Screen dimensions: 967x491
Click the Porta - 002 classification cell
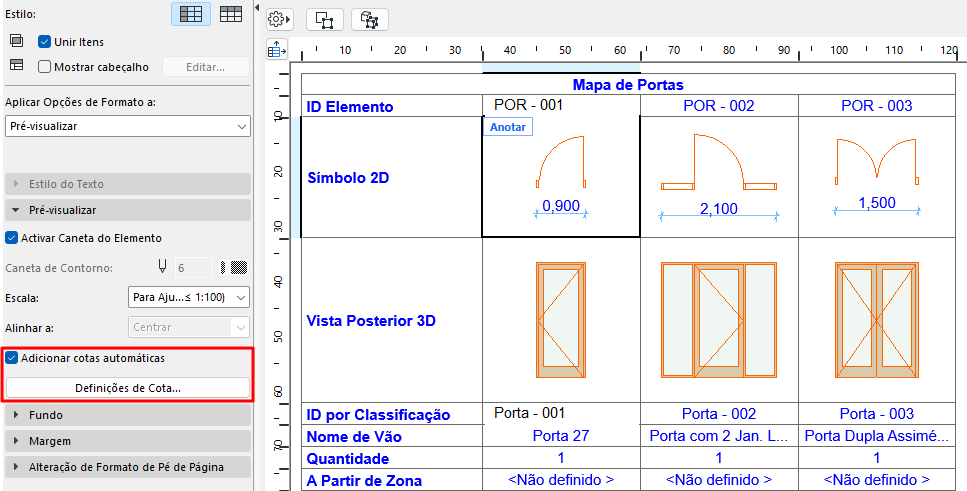[719, 414]
